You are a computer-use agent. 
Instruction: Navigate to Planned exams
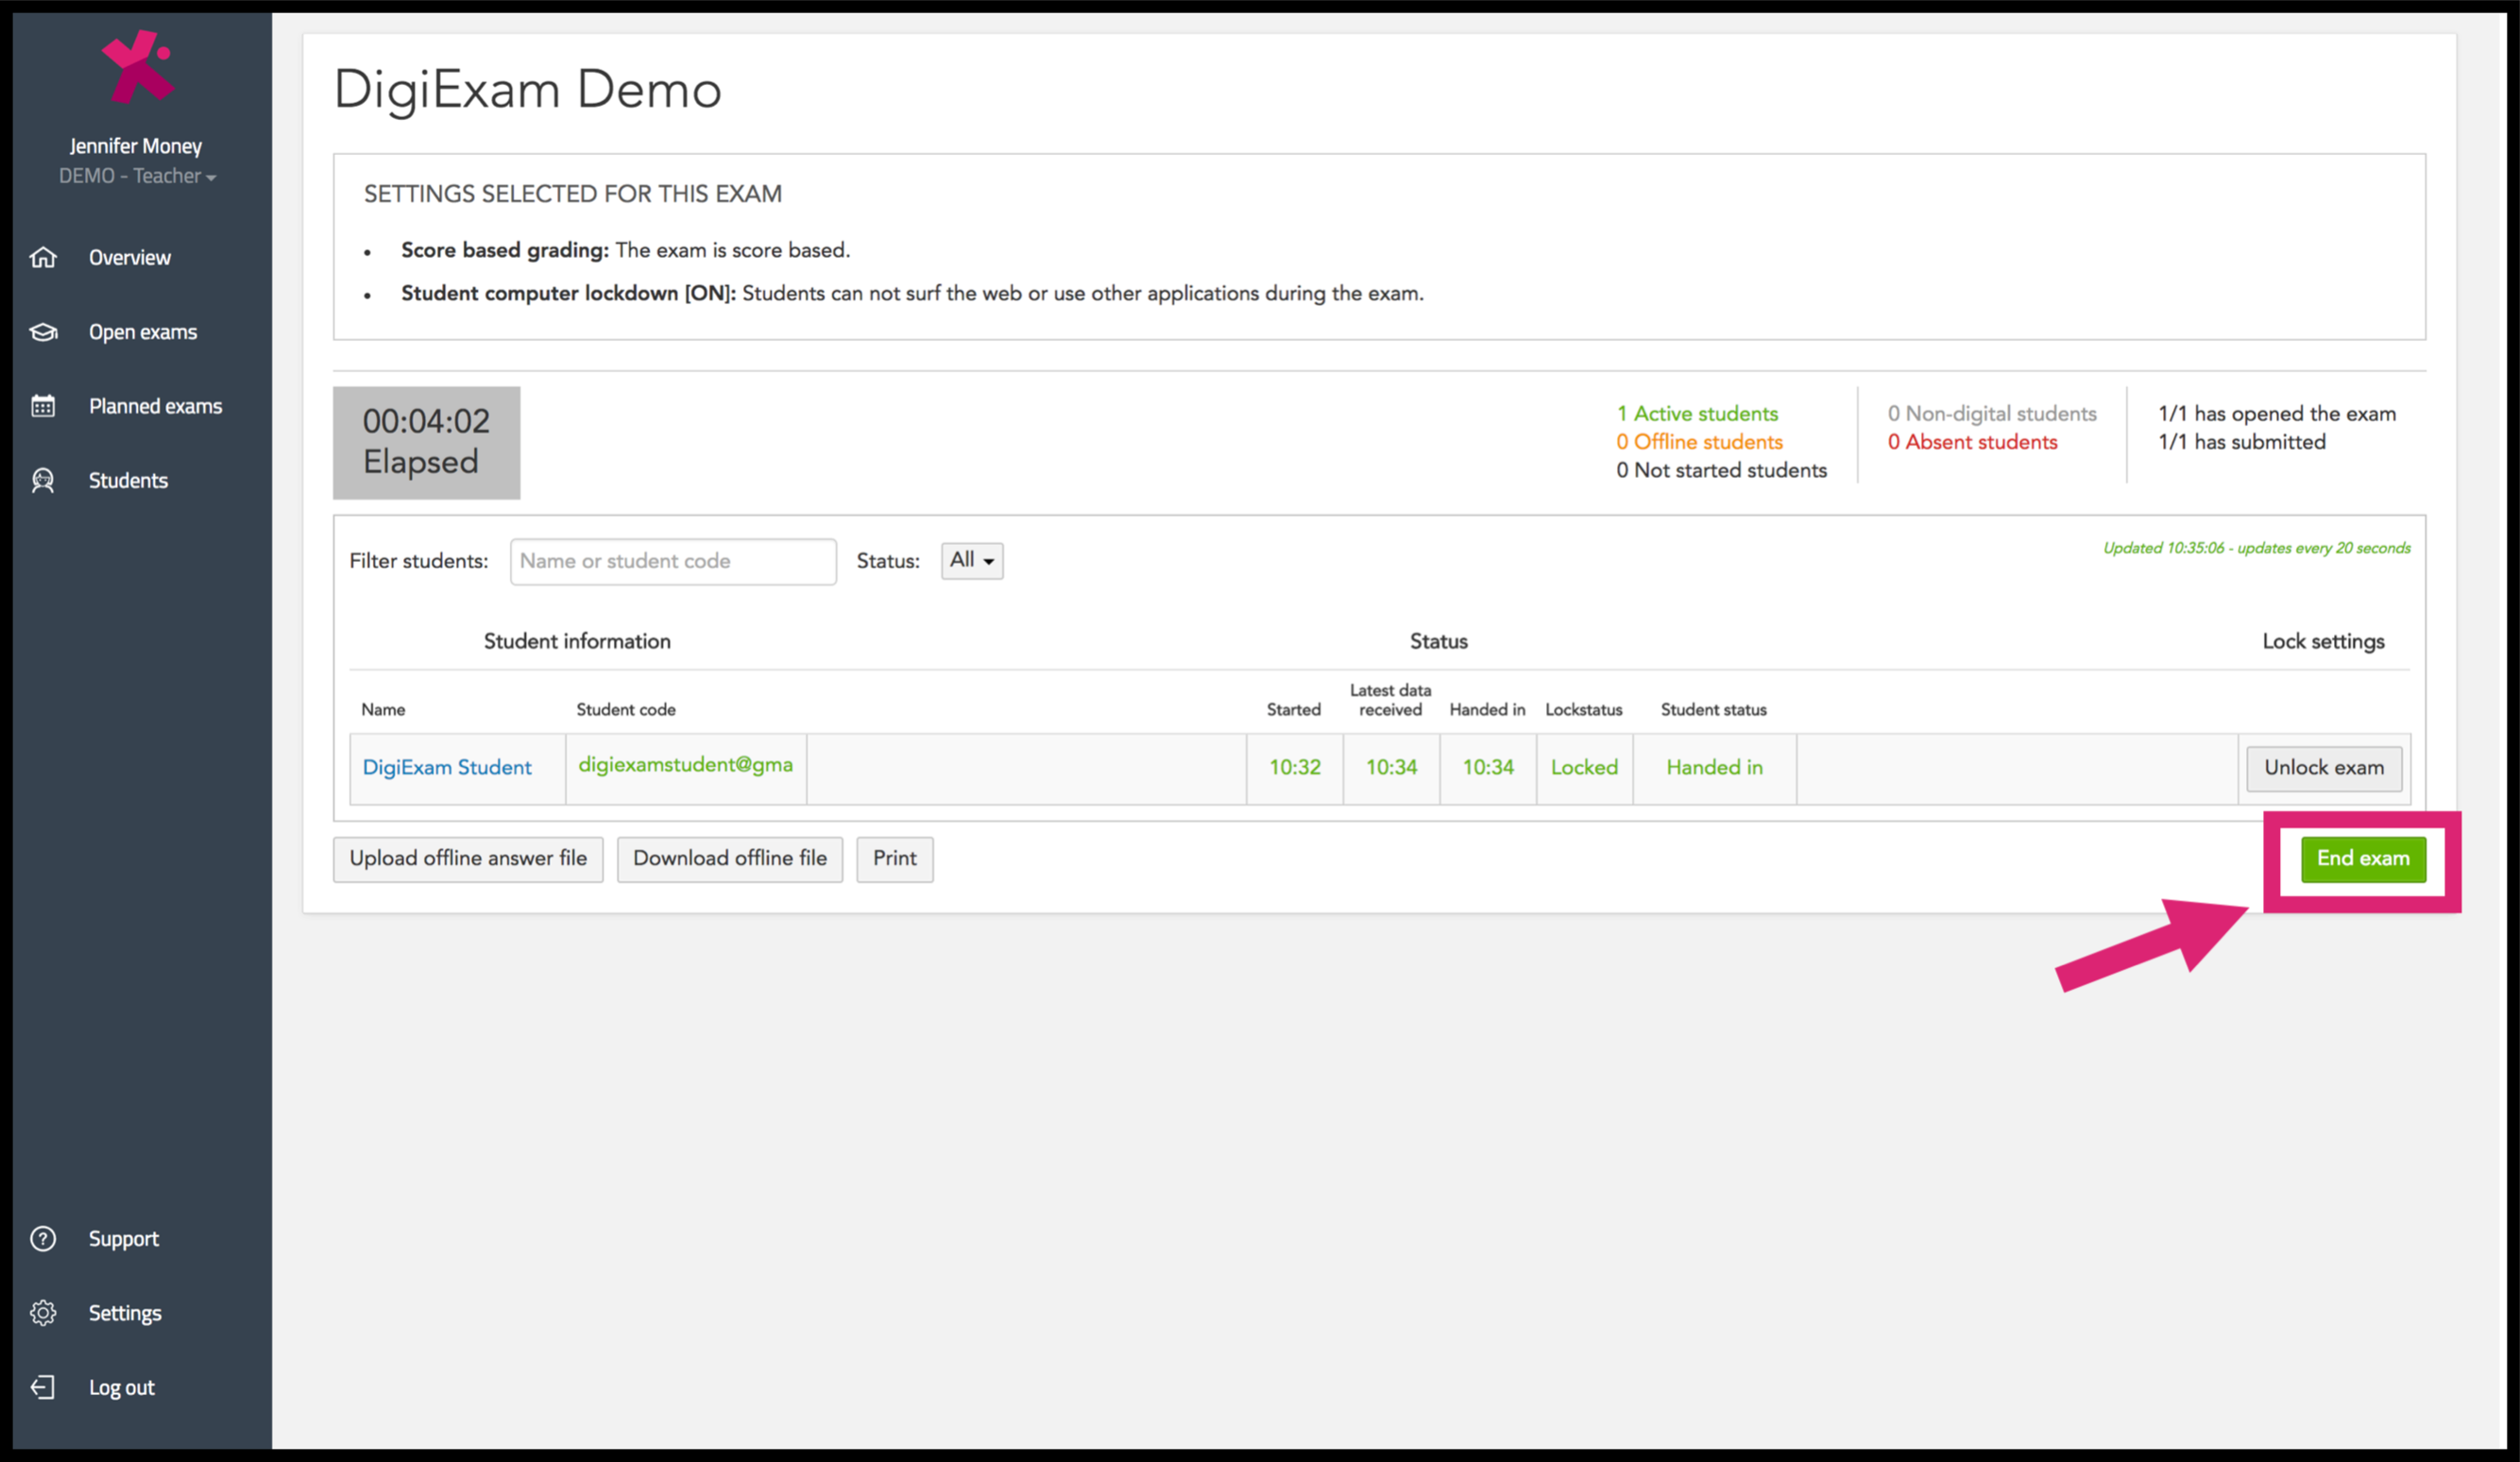click(156, 406)
